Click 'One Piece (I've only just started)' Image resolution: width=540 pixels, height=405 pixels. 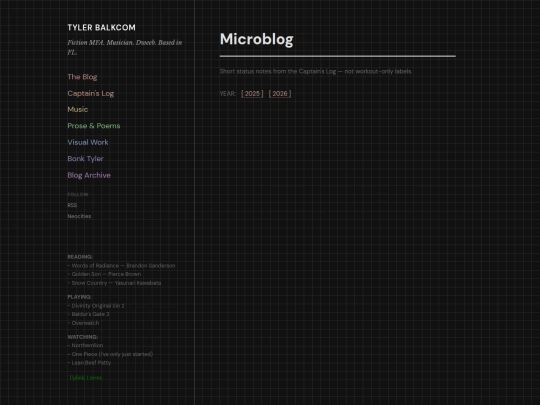110,354
